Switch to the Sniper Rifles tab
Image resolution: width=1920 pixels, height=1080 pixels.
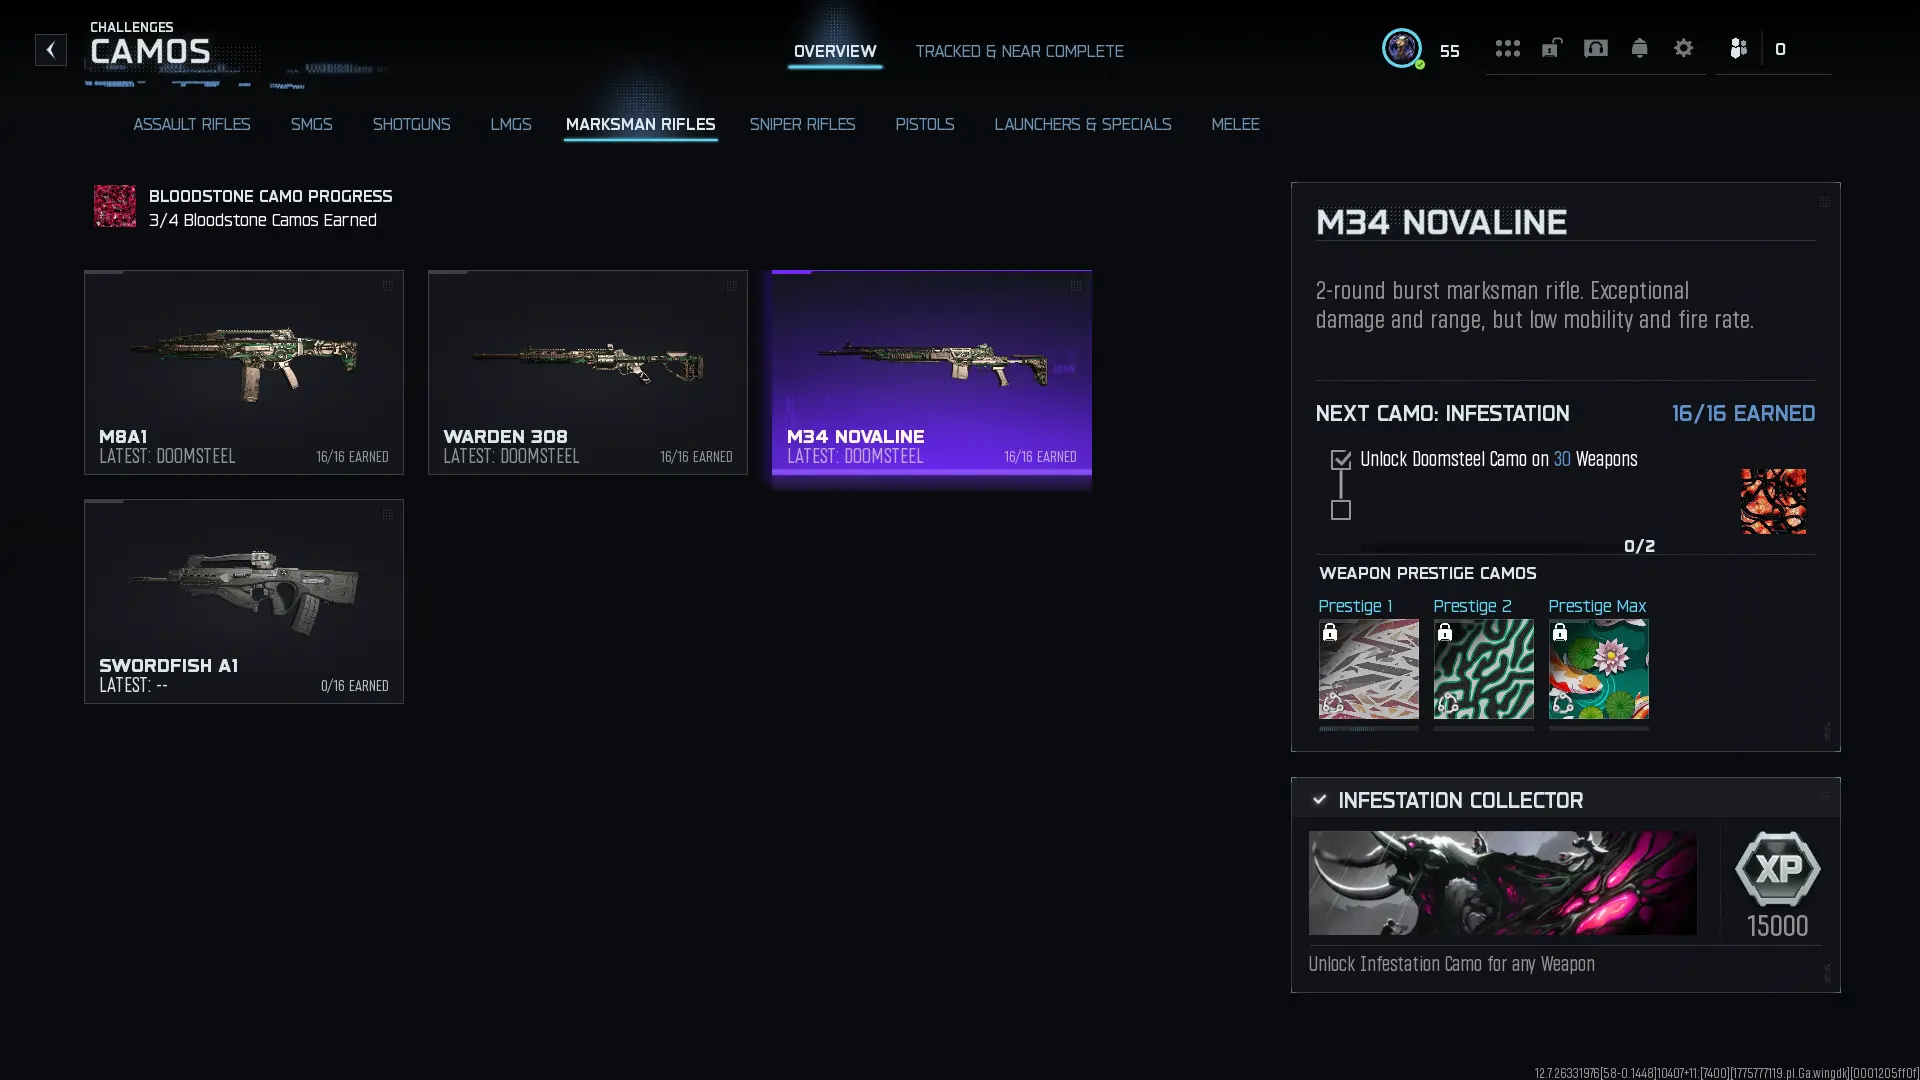(x=802, y=124)
